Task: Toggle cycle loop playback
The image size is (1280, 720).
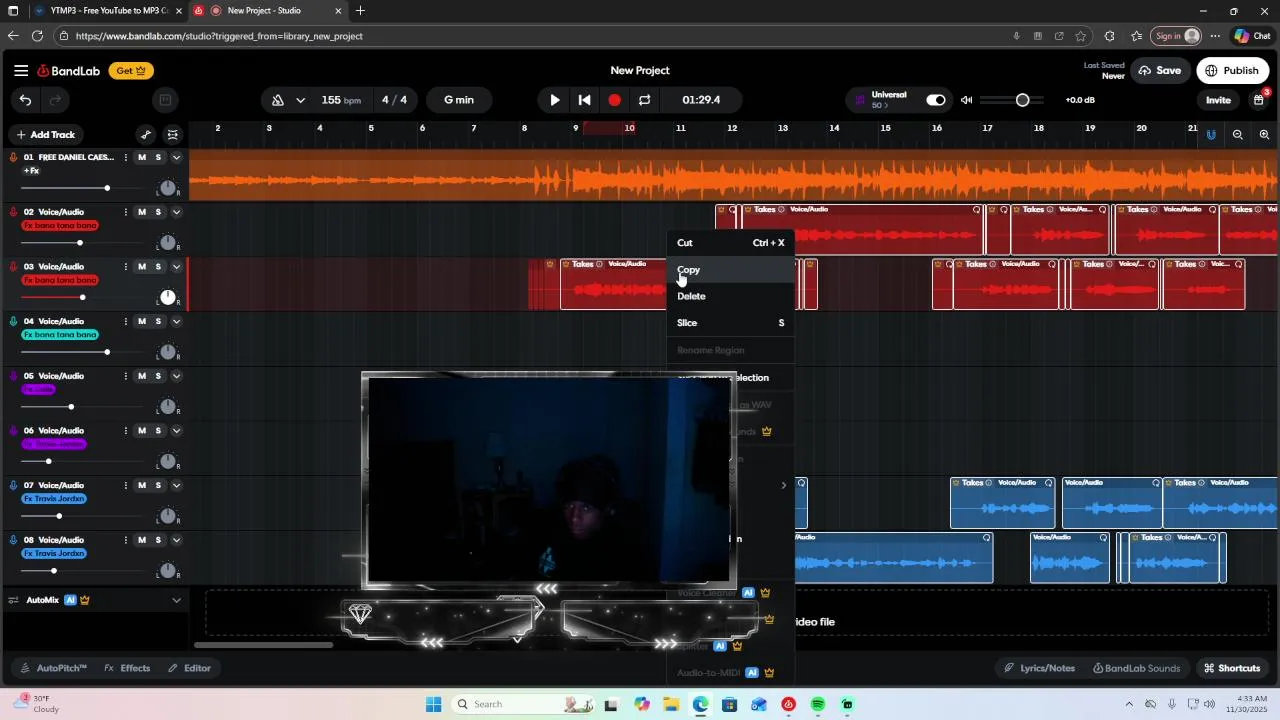Action: tap(644, 100)
